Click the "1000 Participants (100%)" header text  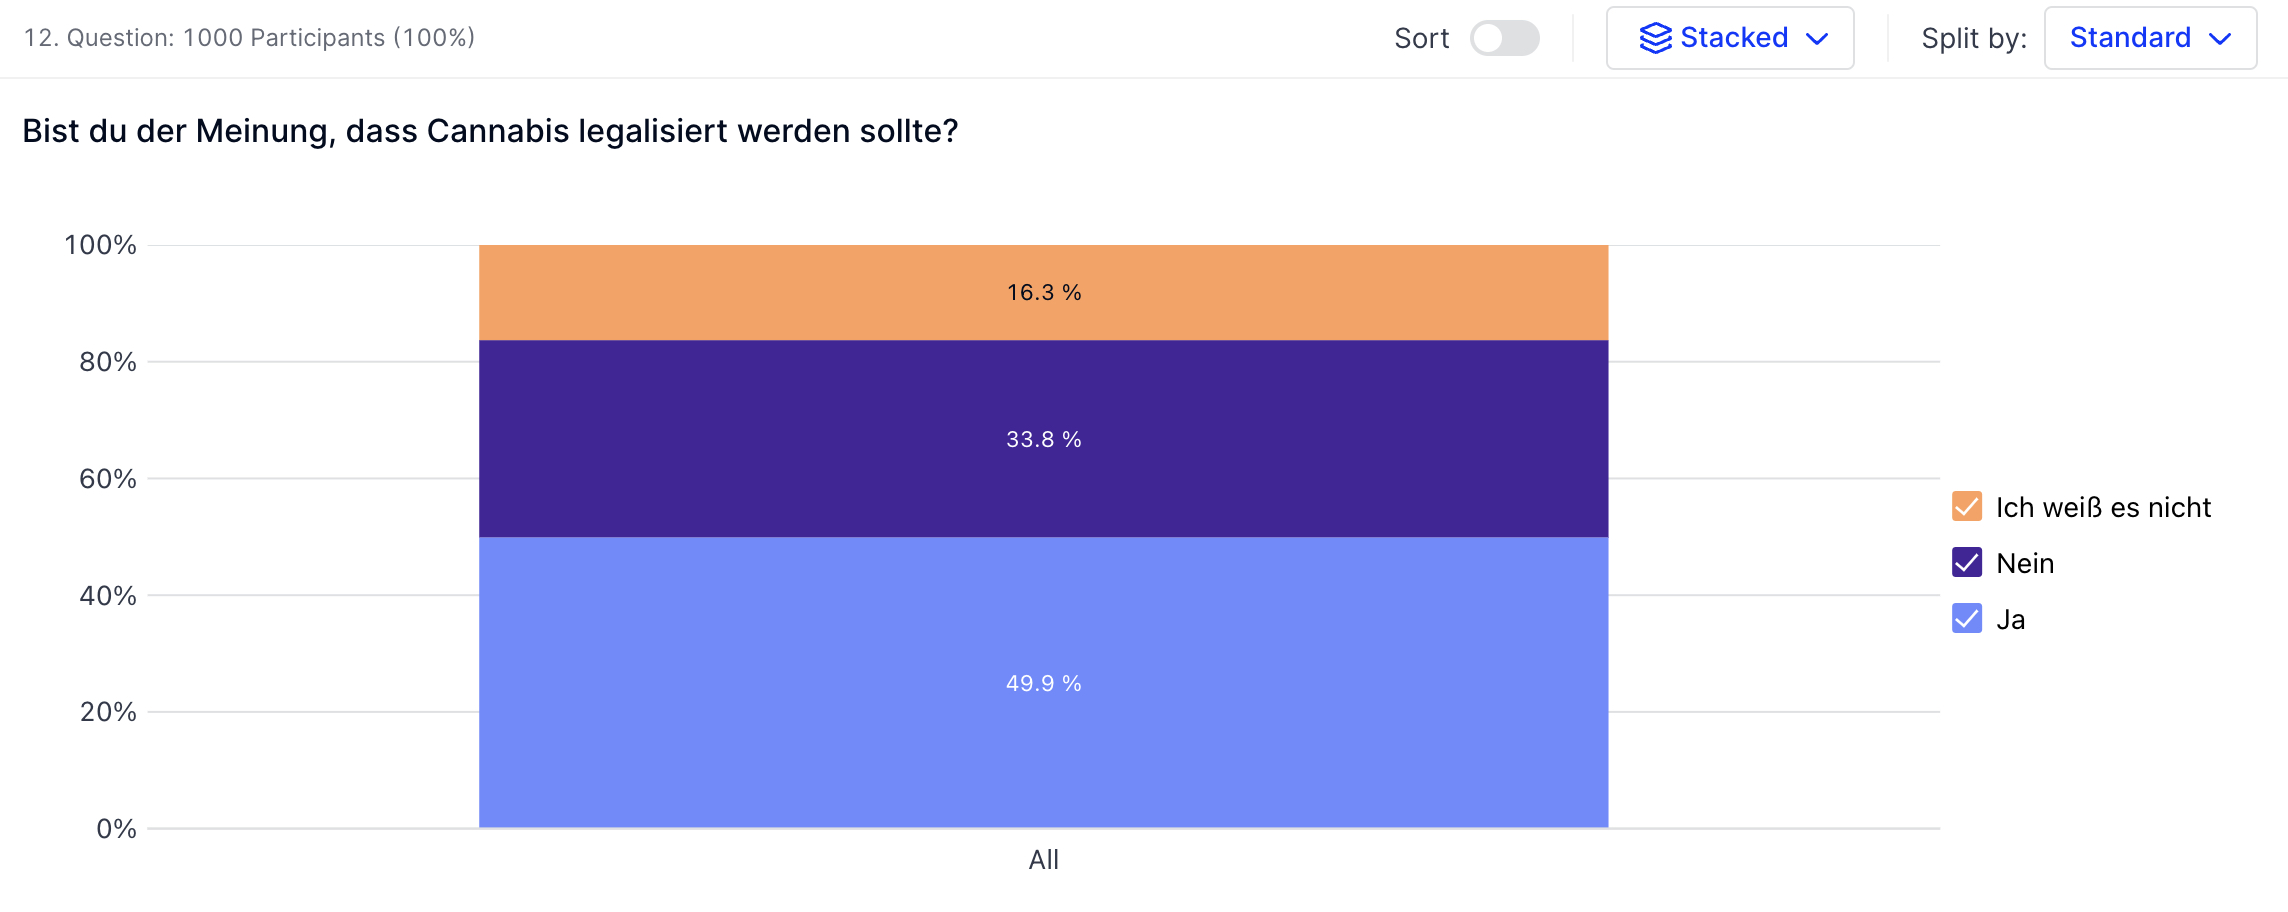click(x=329, y=38)
